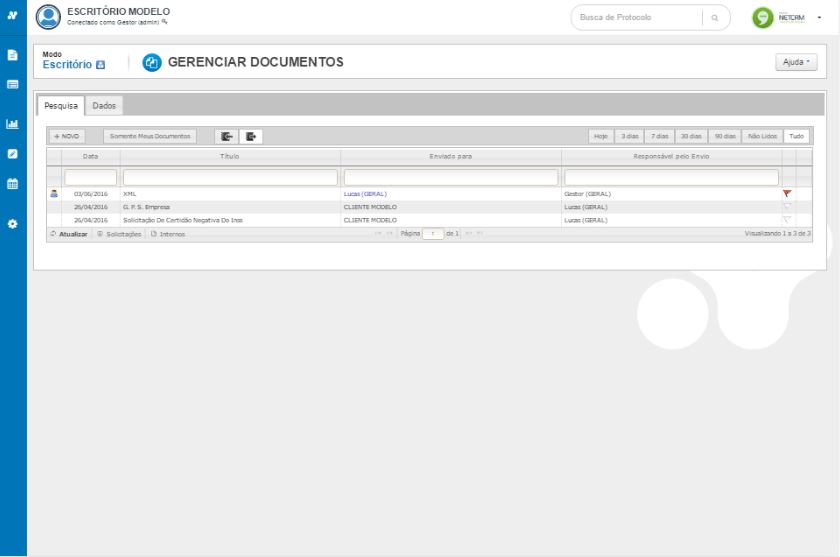This screenshot has height=557, width=840.
Task: Open the Ajuda dropdown
Action: pyautogui.click(x=796, y=62)
